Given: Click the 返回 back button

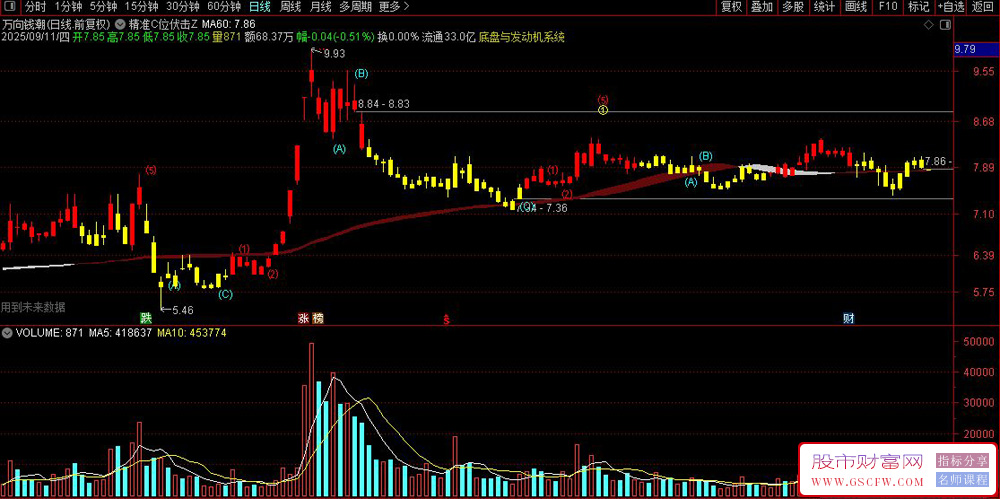Looking at the screenshot, I should coord(983,7).
